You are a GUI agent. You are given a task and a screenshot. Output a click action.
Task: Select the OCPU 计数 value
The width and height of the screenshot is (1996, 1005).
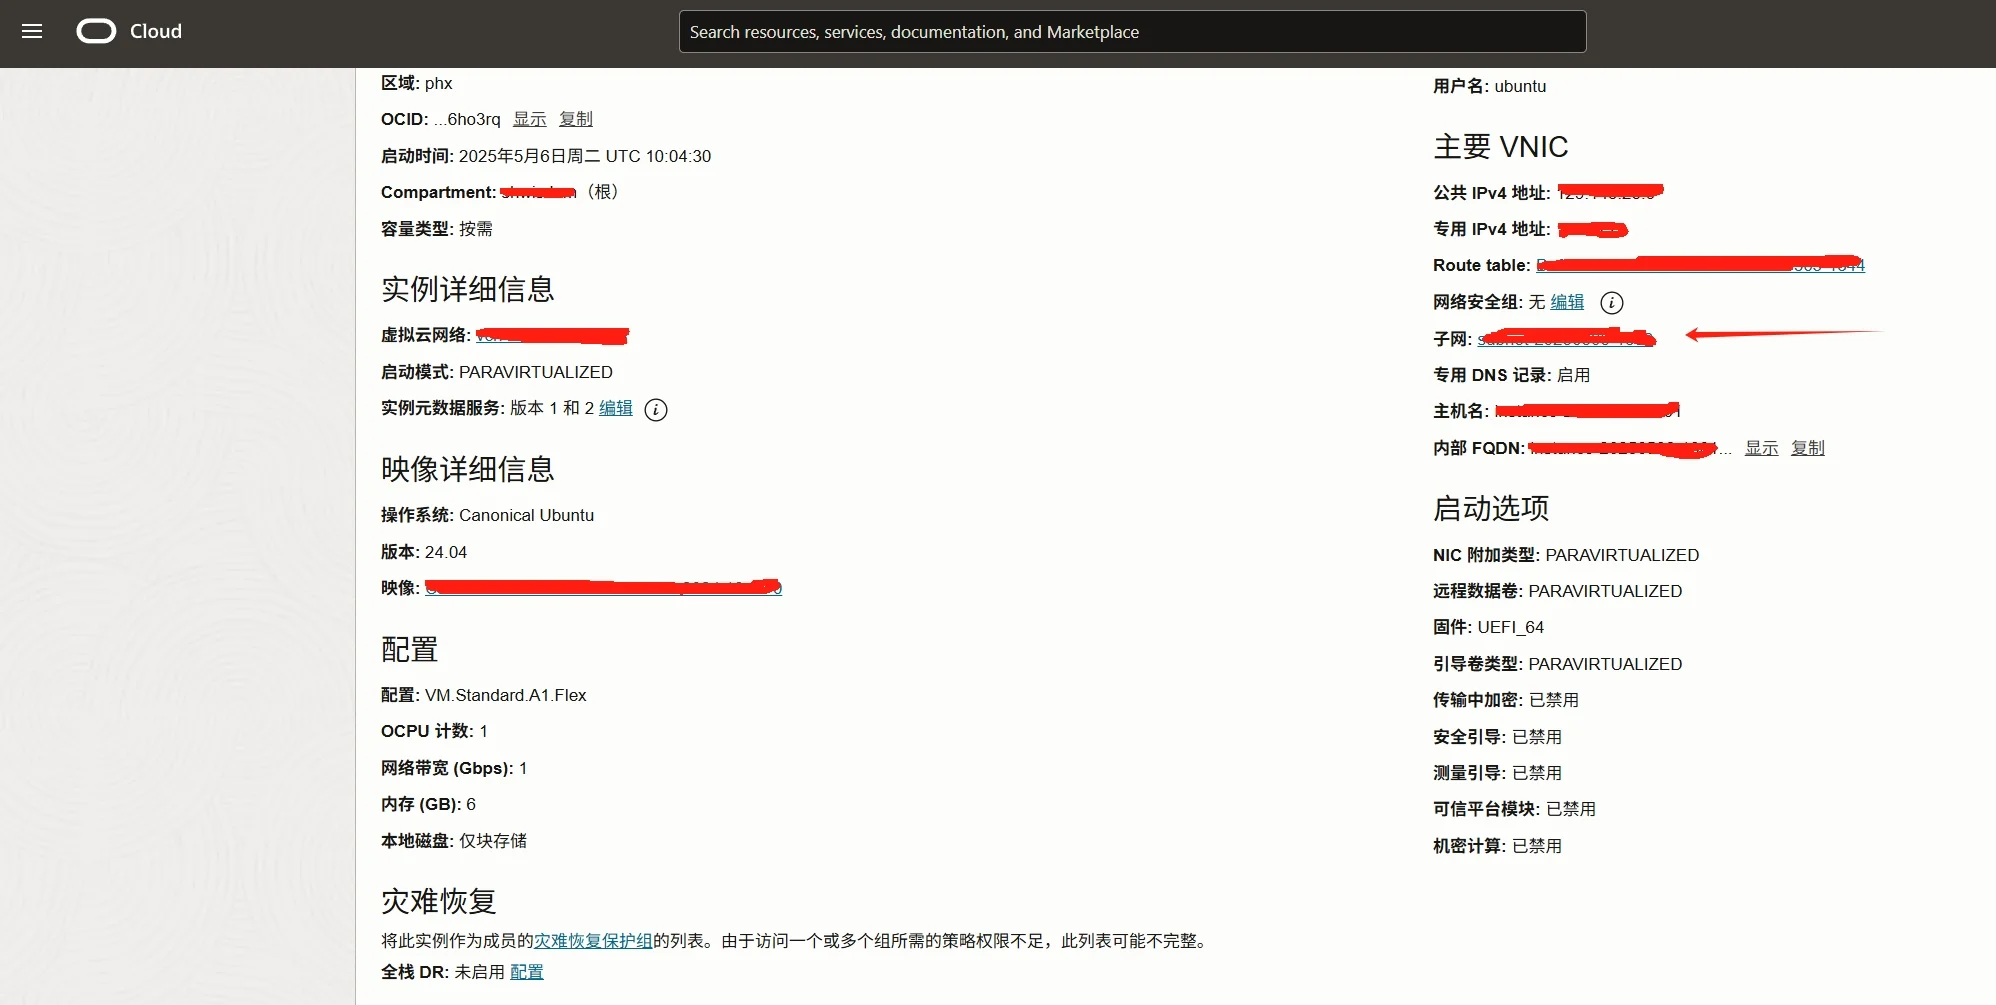click(484, 731)
